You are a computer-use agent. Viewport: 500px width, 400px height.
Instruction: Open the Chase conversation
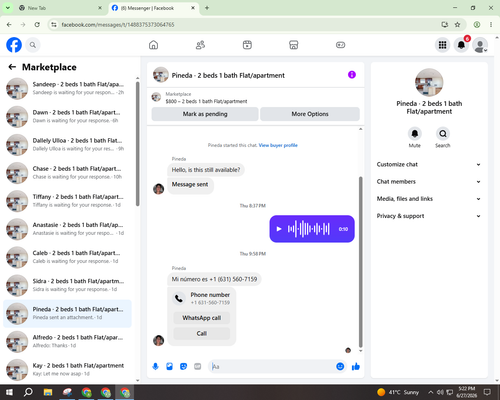click(x=67, y=173)
